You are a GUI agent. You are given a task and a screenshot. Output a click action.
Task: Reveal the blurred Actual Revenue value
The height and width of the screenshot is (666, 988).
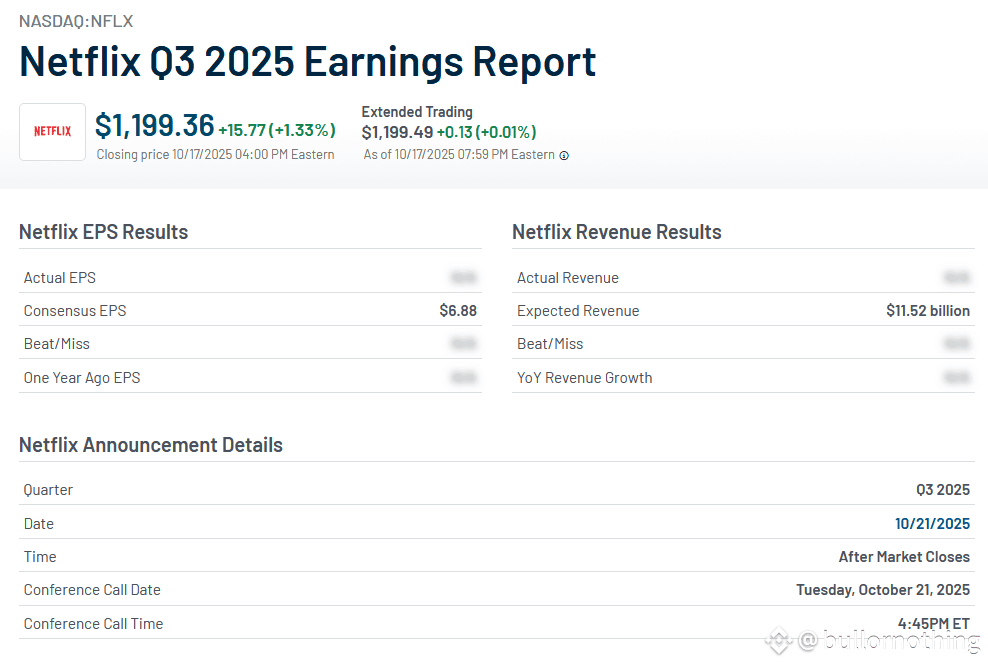coord(956,277)
